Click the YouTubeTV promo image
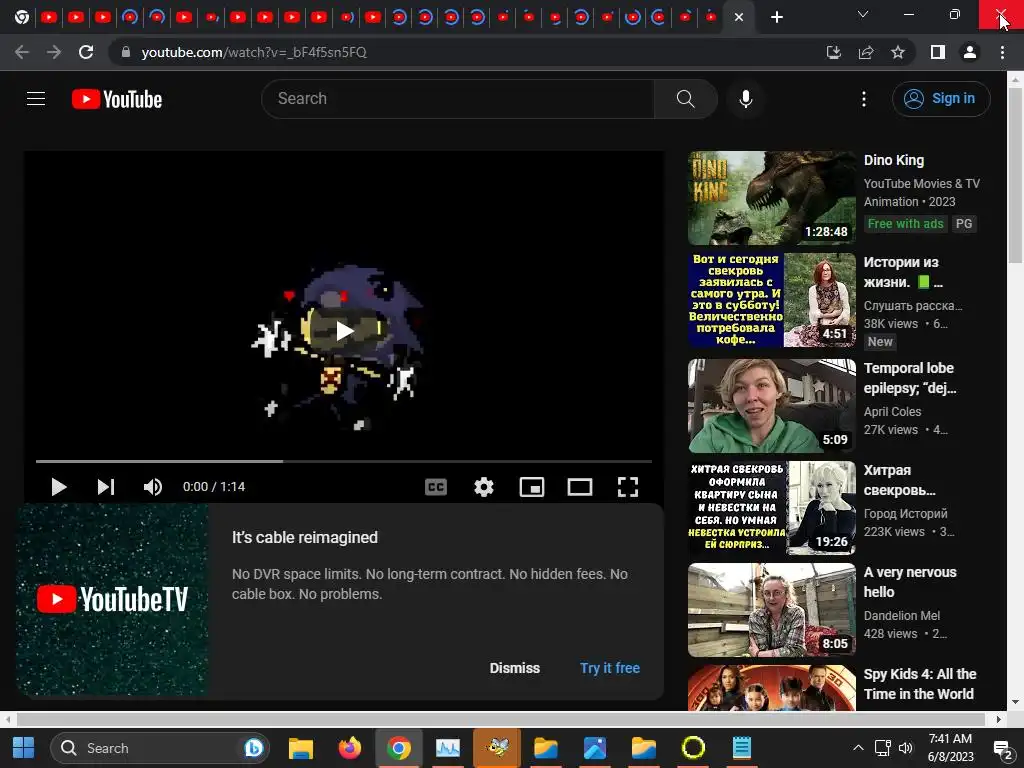1024x768 pixels. pyautogui.click(x=113, y=599)
